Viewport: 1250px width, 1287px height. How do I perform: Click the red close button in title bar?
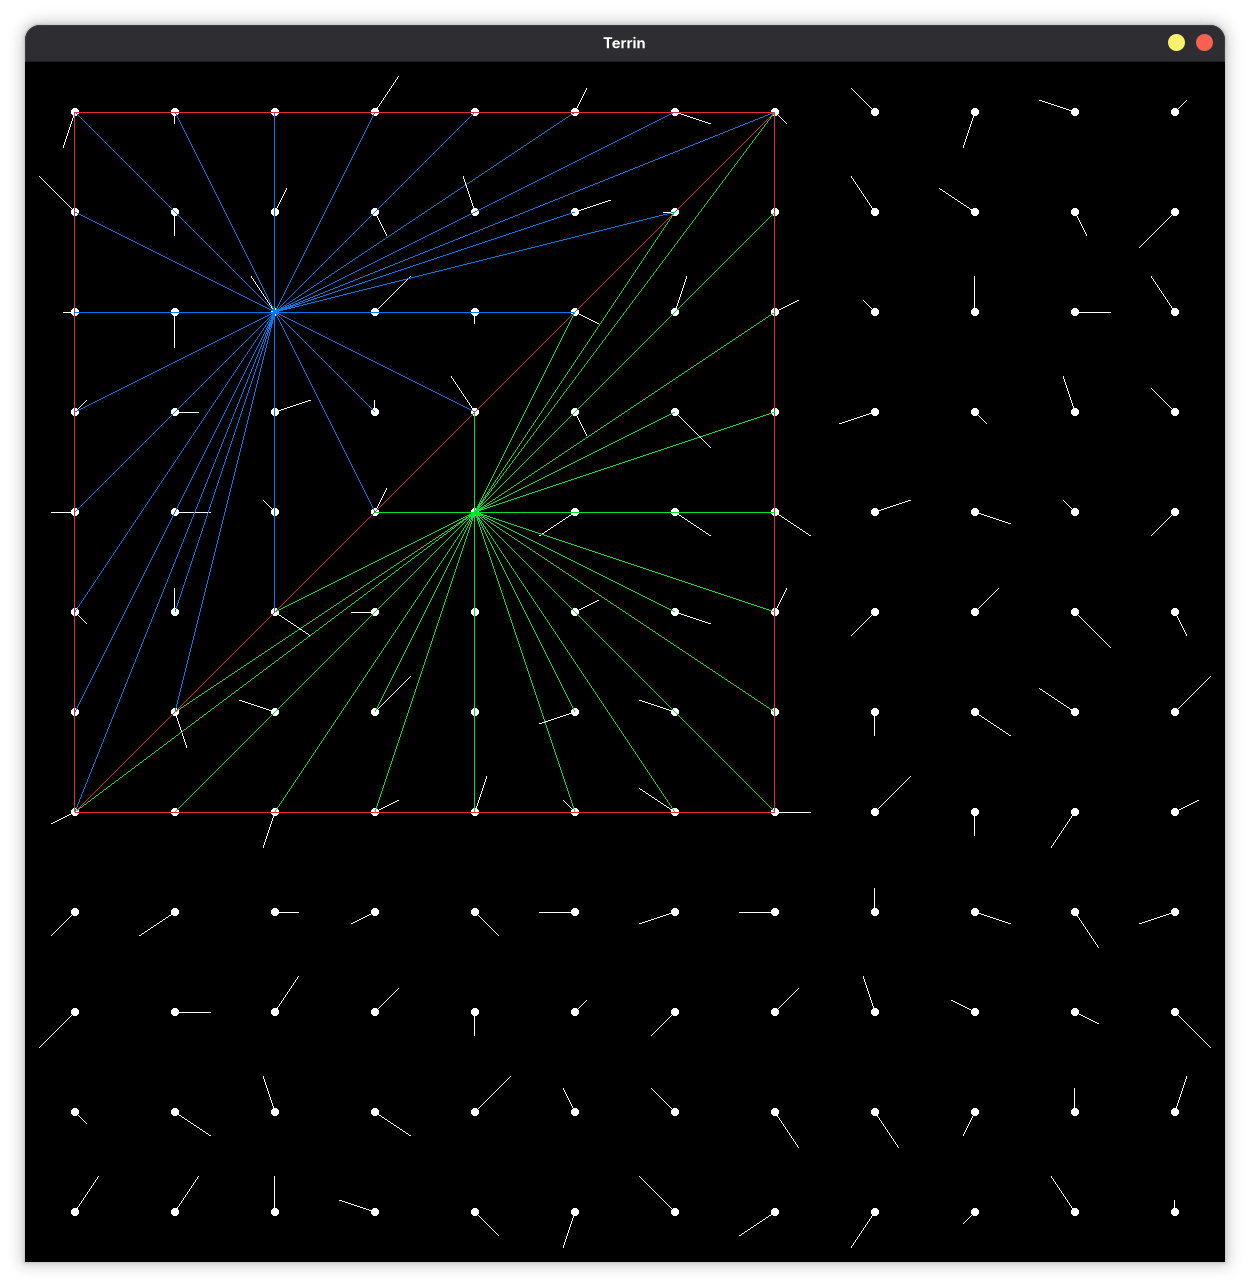(x=1204, y=42)
